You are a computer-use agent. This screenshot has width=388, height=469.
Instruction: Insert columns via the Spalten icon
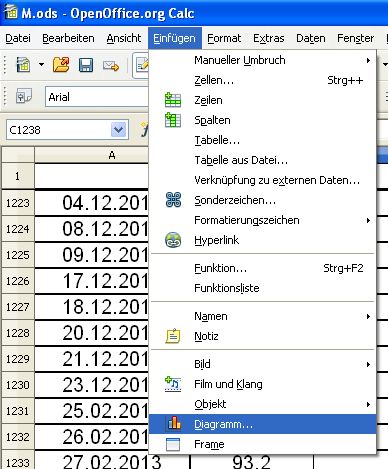[173, 120]
